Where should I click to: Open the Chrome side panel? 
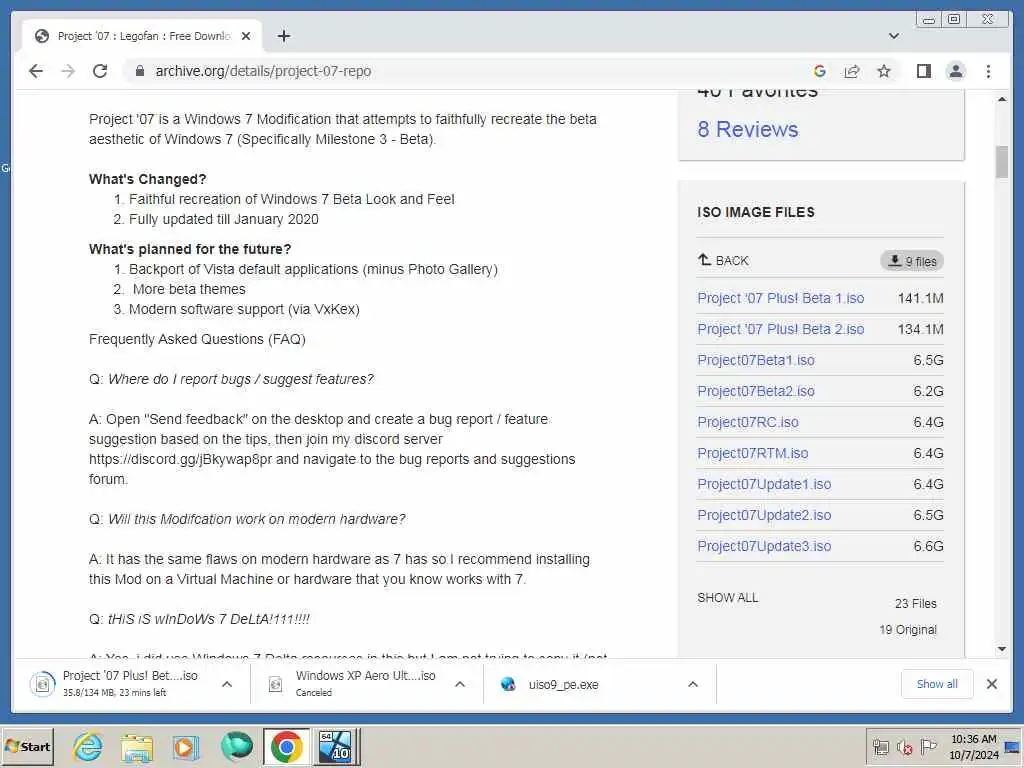[923, 71]
